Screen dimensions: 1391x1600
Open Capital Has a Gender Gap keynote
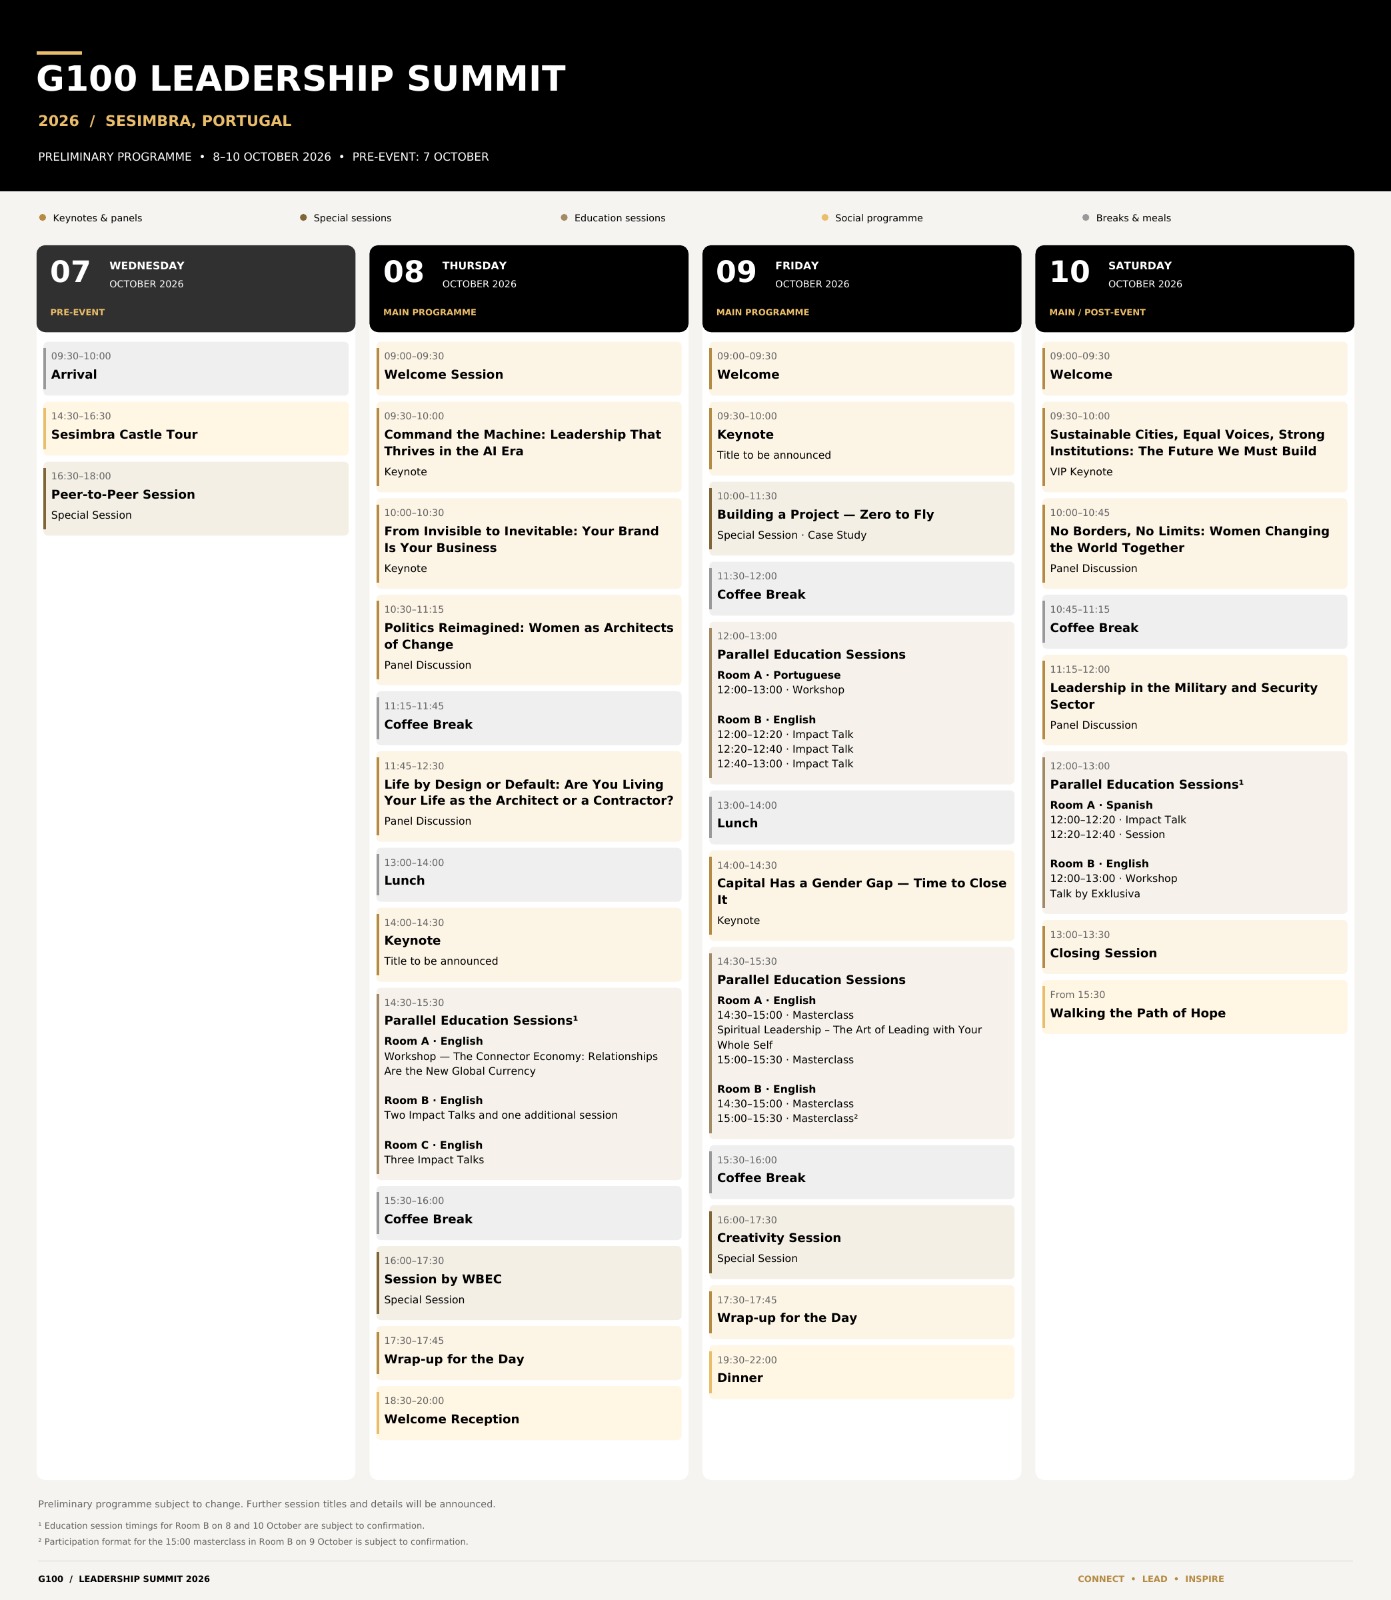[862, 895]
